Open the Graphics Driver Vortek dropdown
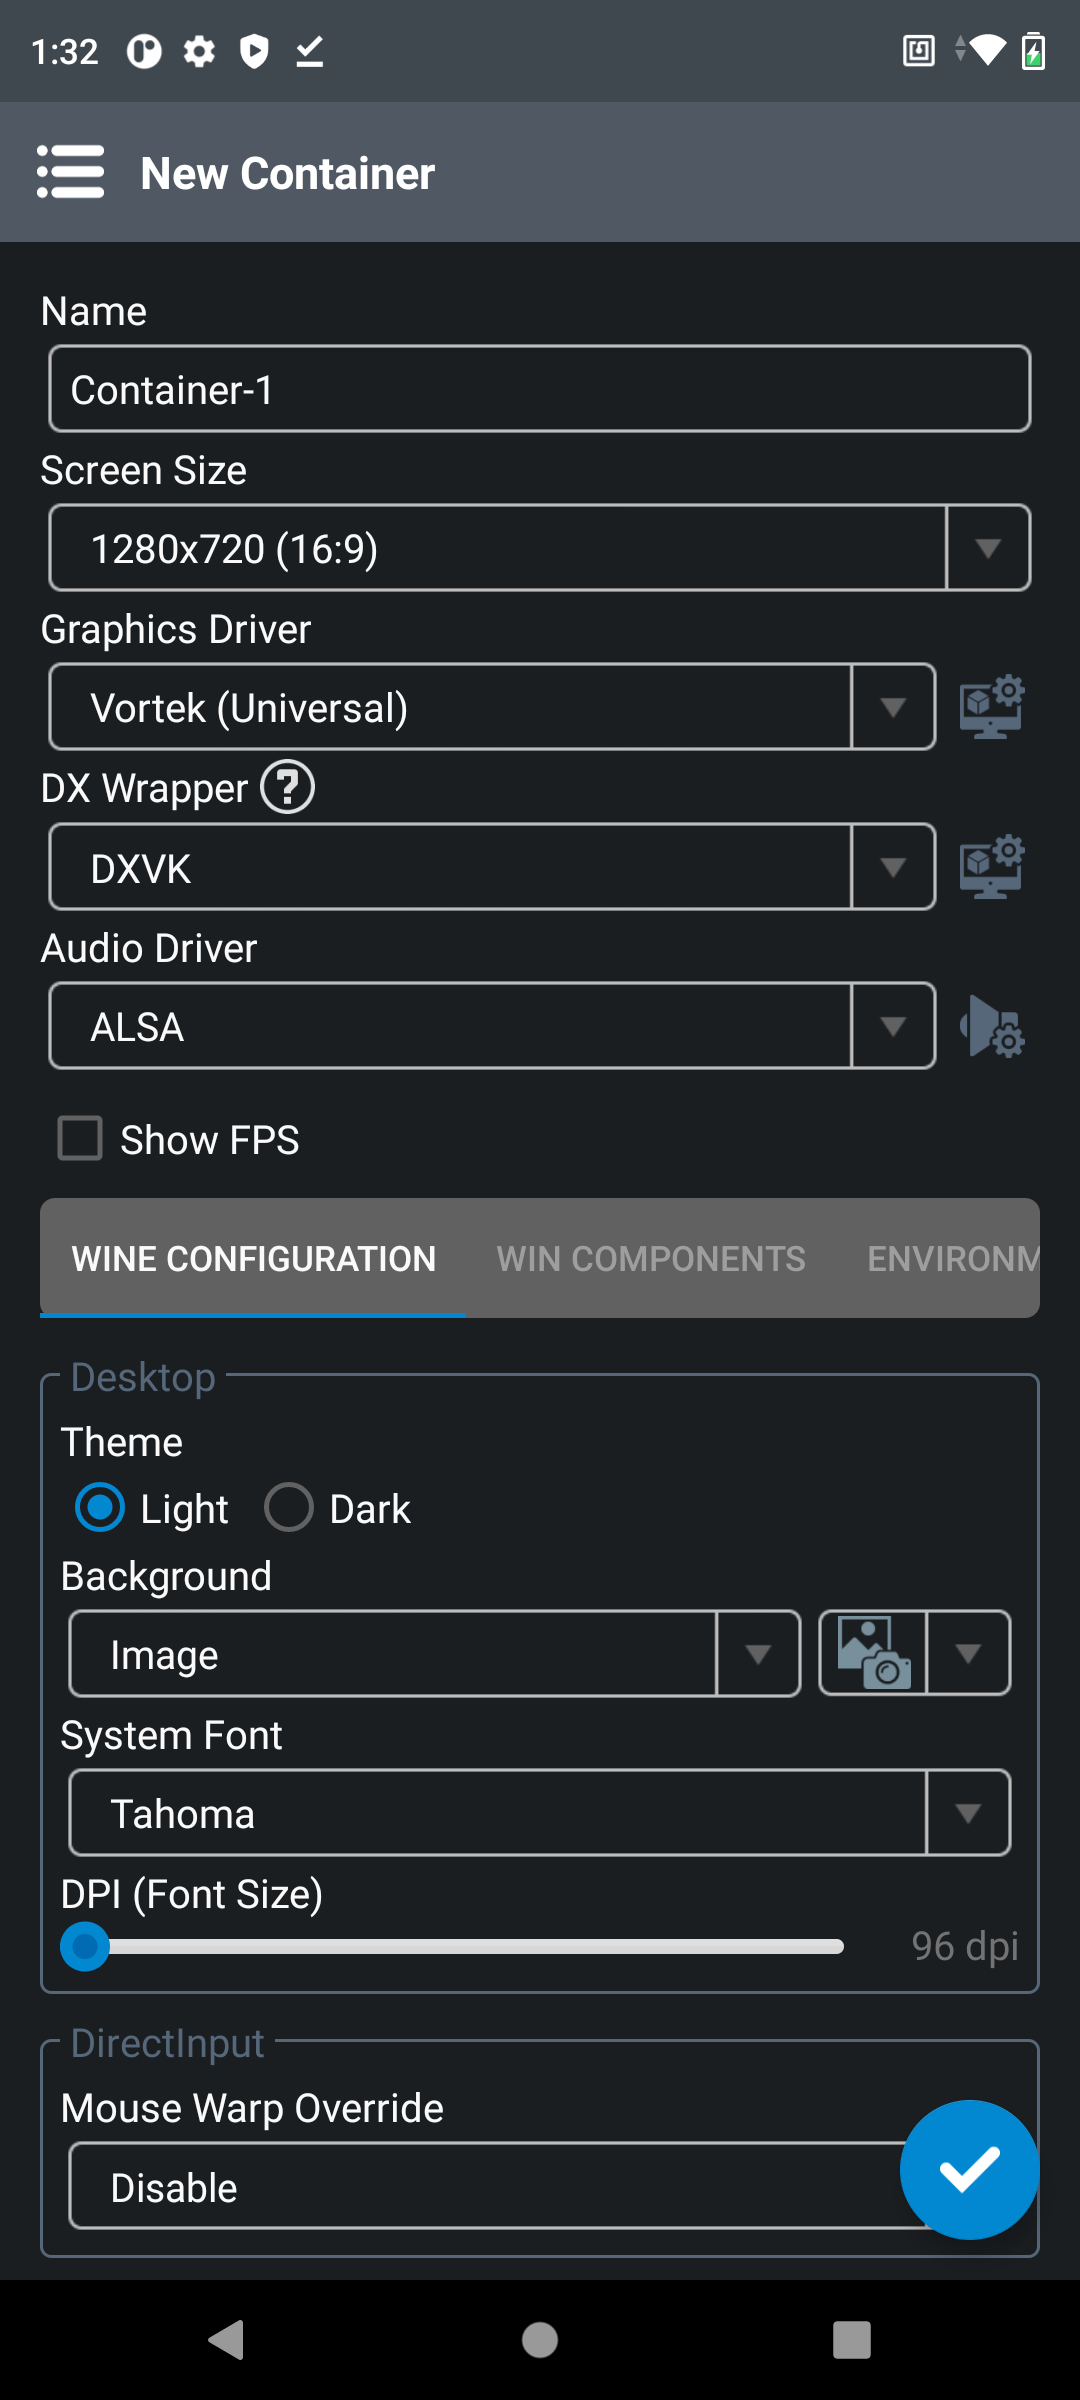The image size is (1080, 2400). (492, 707)
